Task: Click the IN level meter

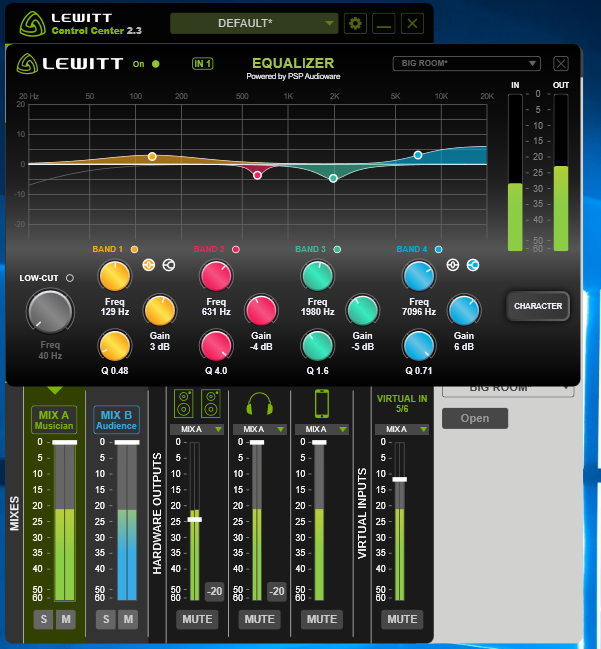Action: pos(515,172)
